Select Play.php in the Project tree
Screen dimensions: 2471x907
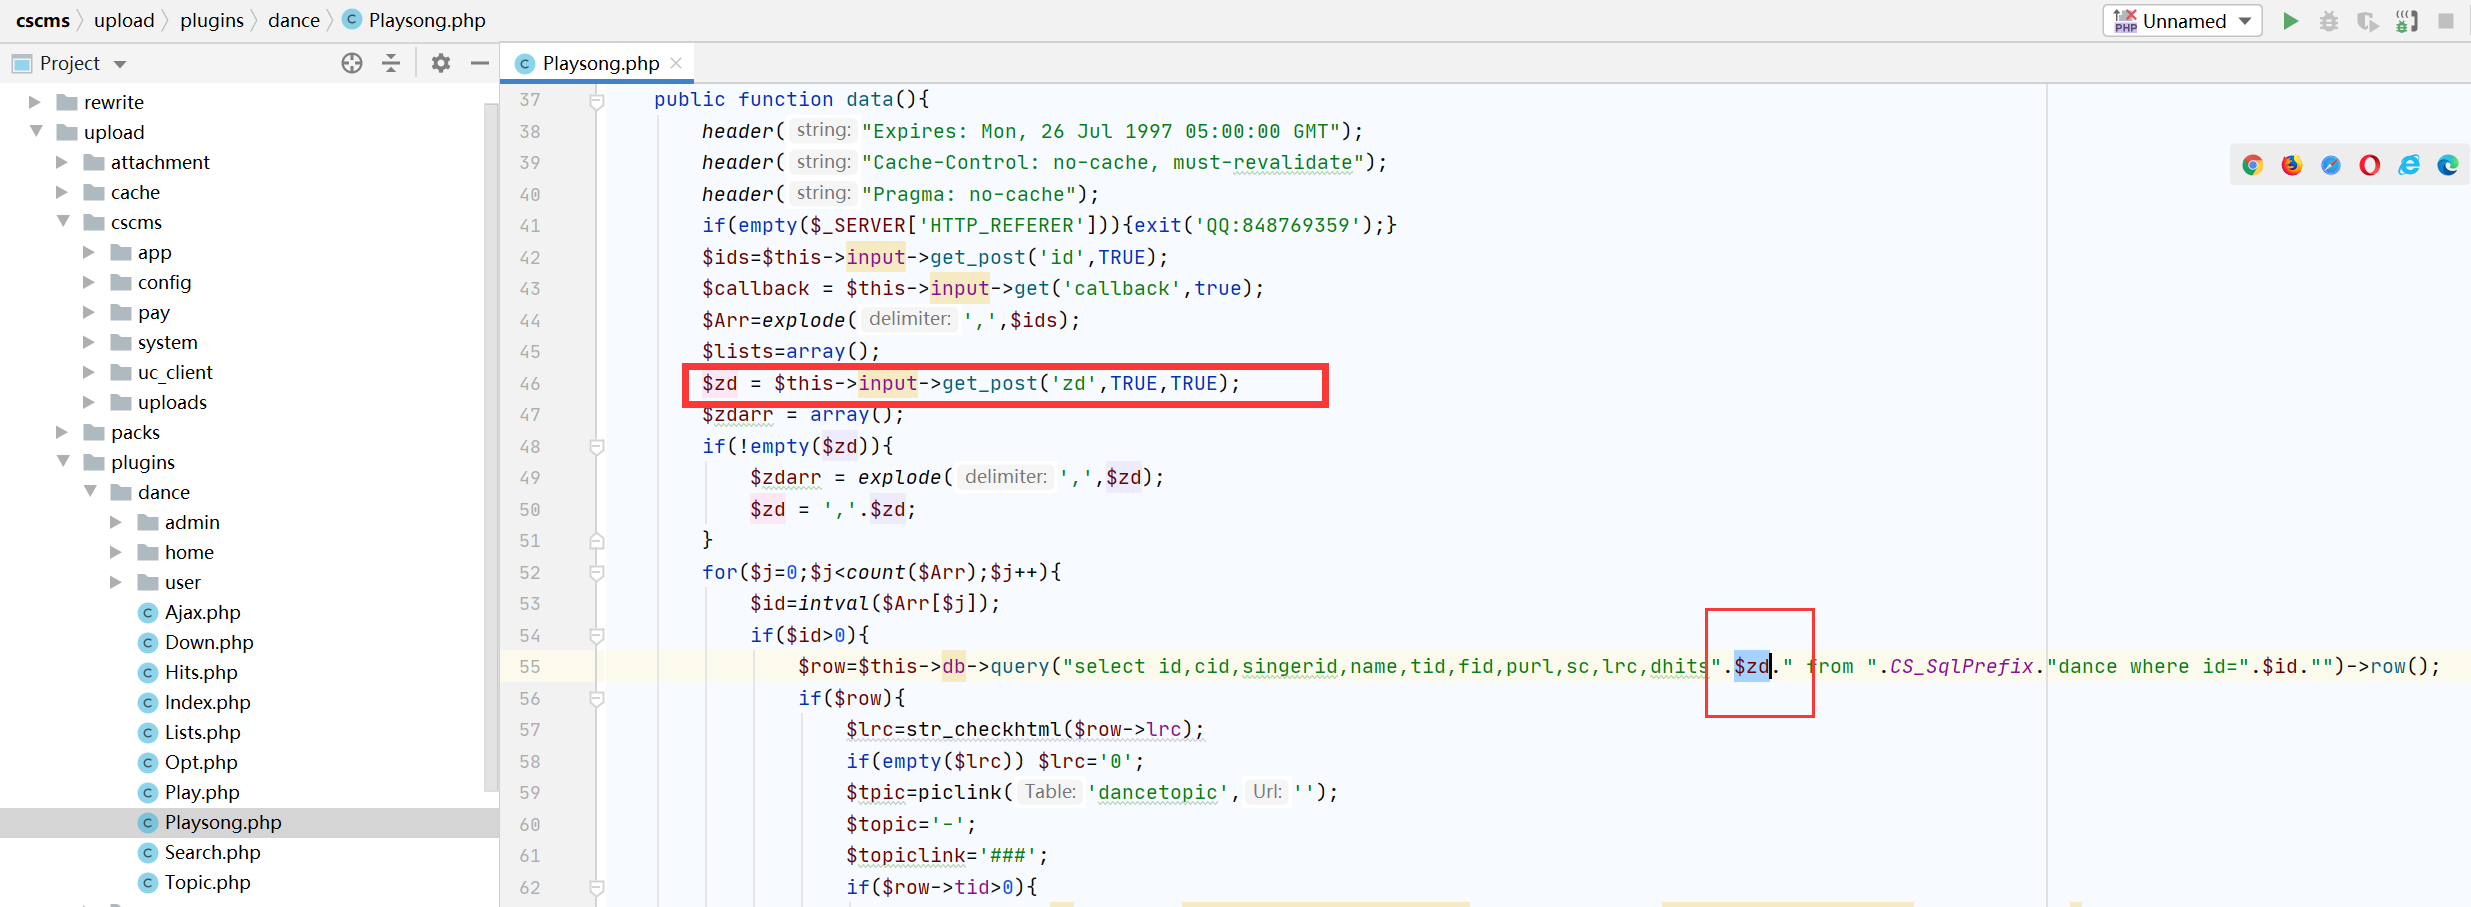click(202, 792)
